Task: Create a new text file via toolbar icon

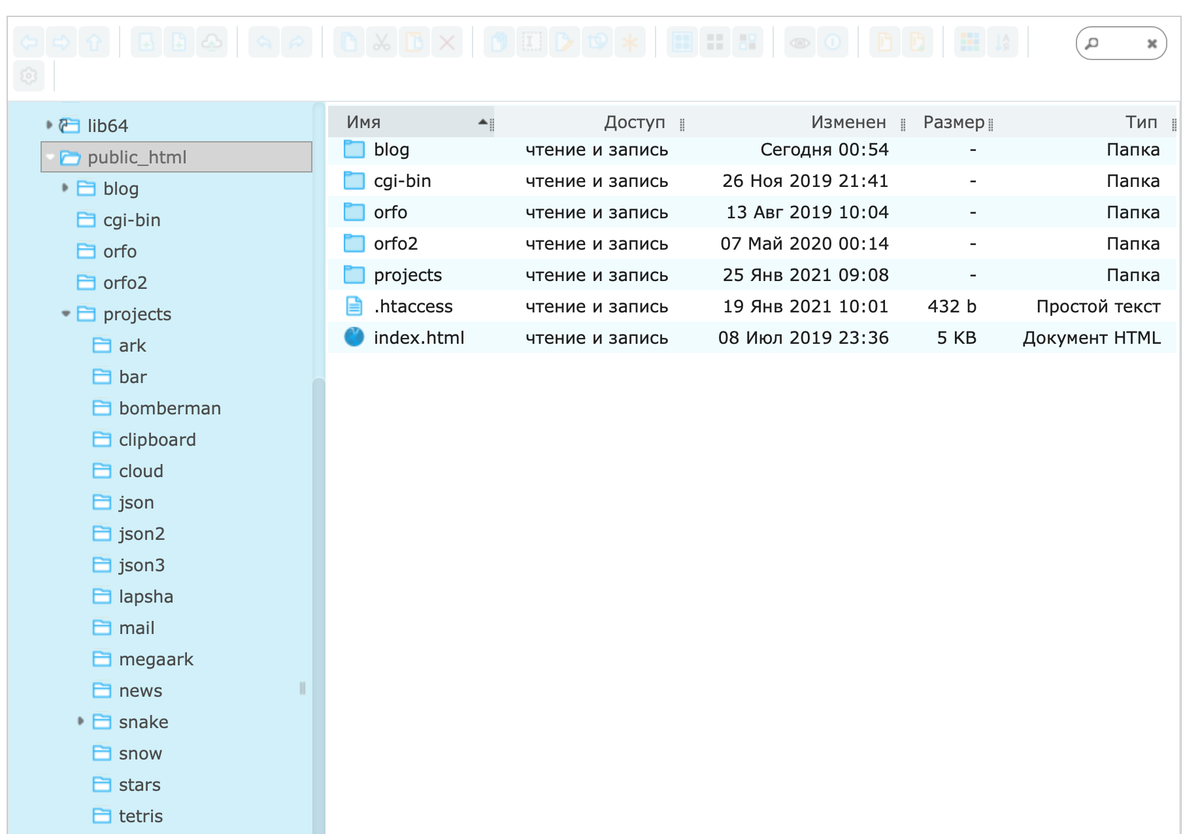Action: point(179,43)
